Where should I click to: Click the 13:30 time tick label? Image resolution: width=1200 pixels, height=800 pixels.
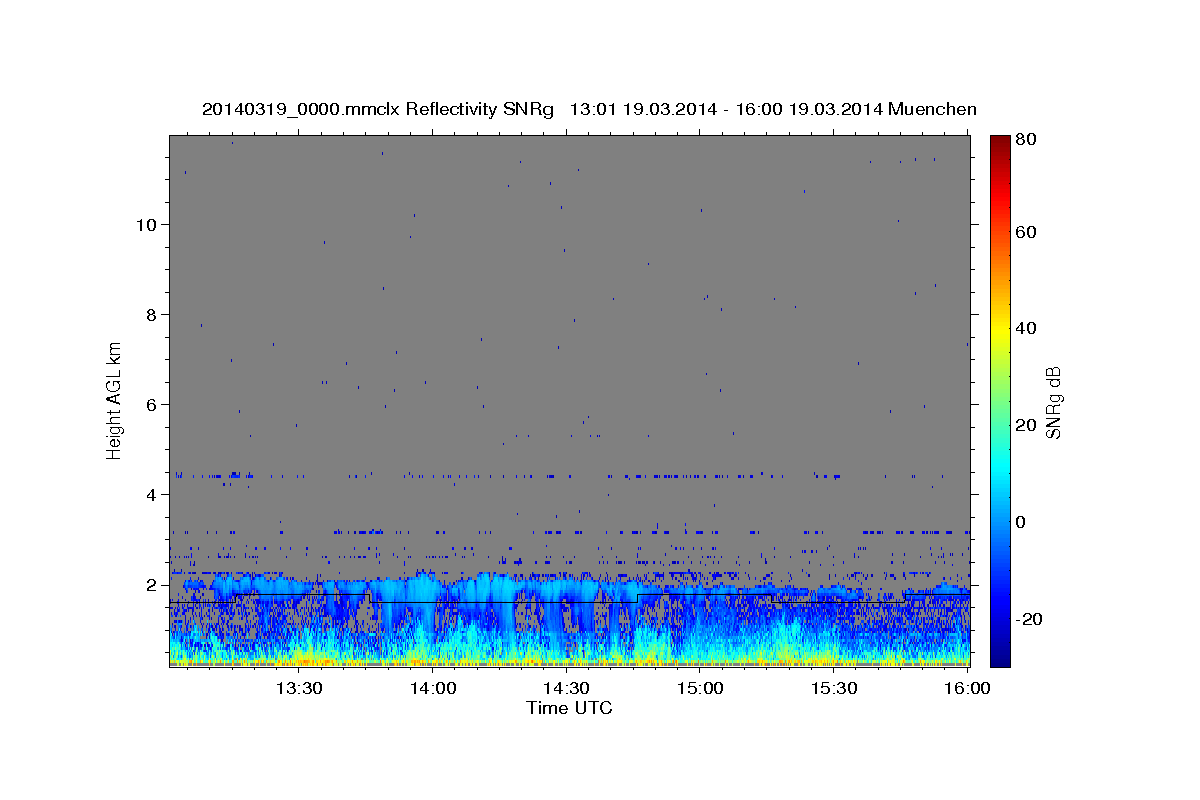298,689
